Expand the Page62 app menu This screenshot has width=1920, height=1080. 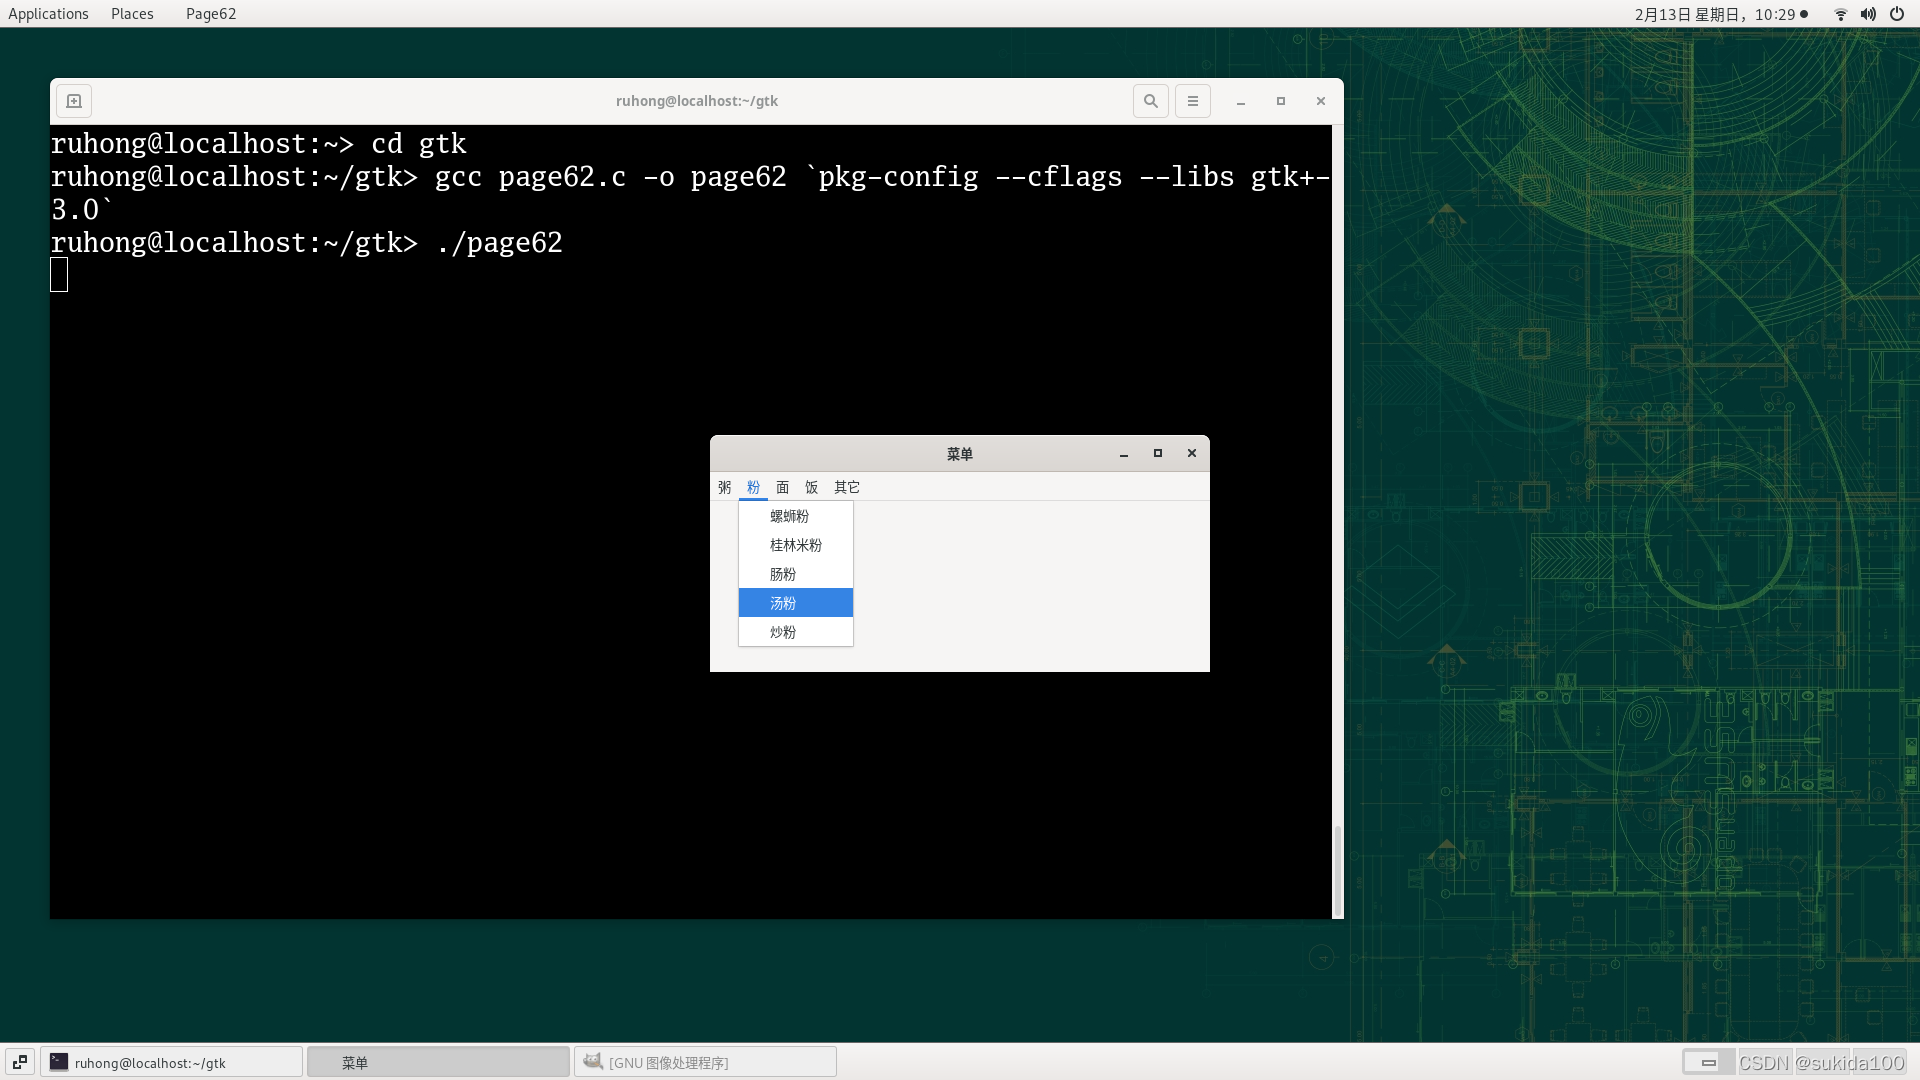point(211,14)
